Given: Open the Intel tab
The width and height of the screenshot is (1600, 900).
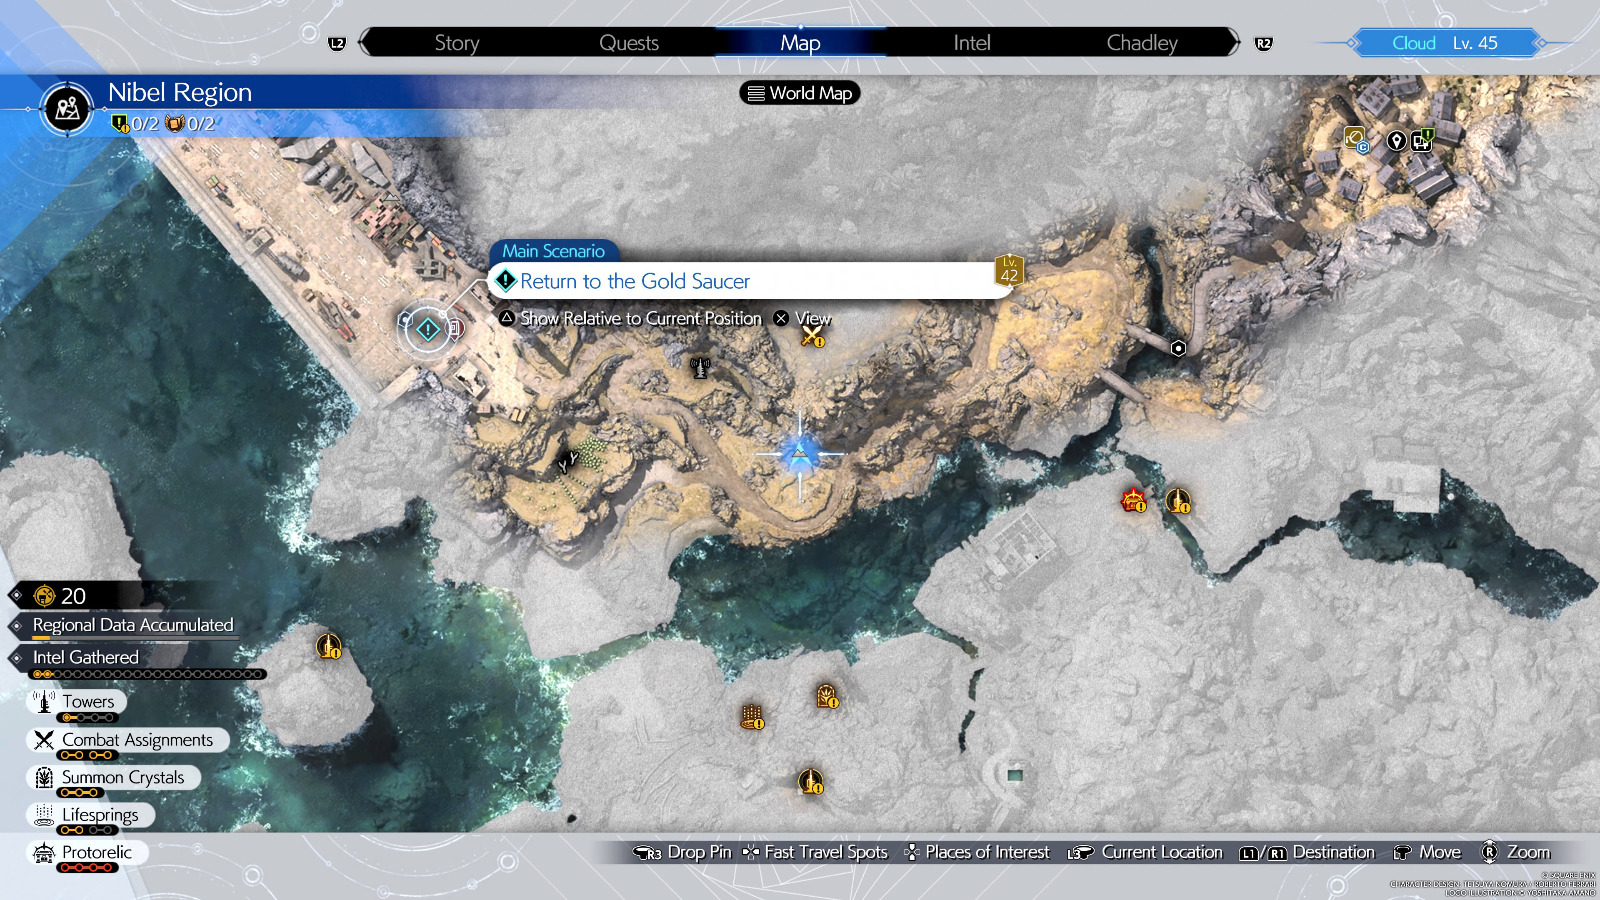Looking at the screenshot, I should point(971,43).
